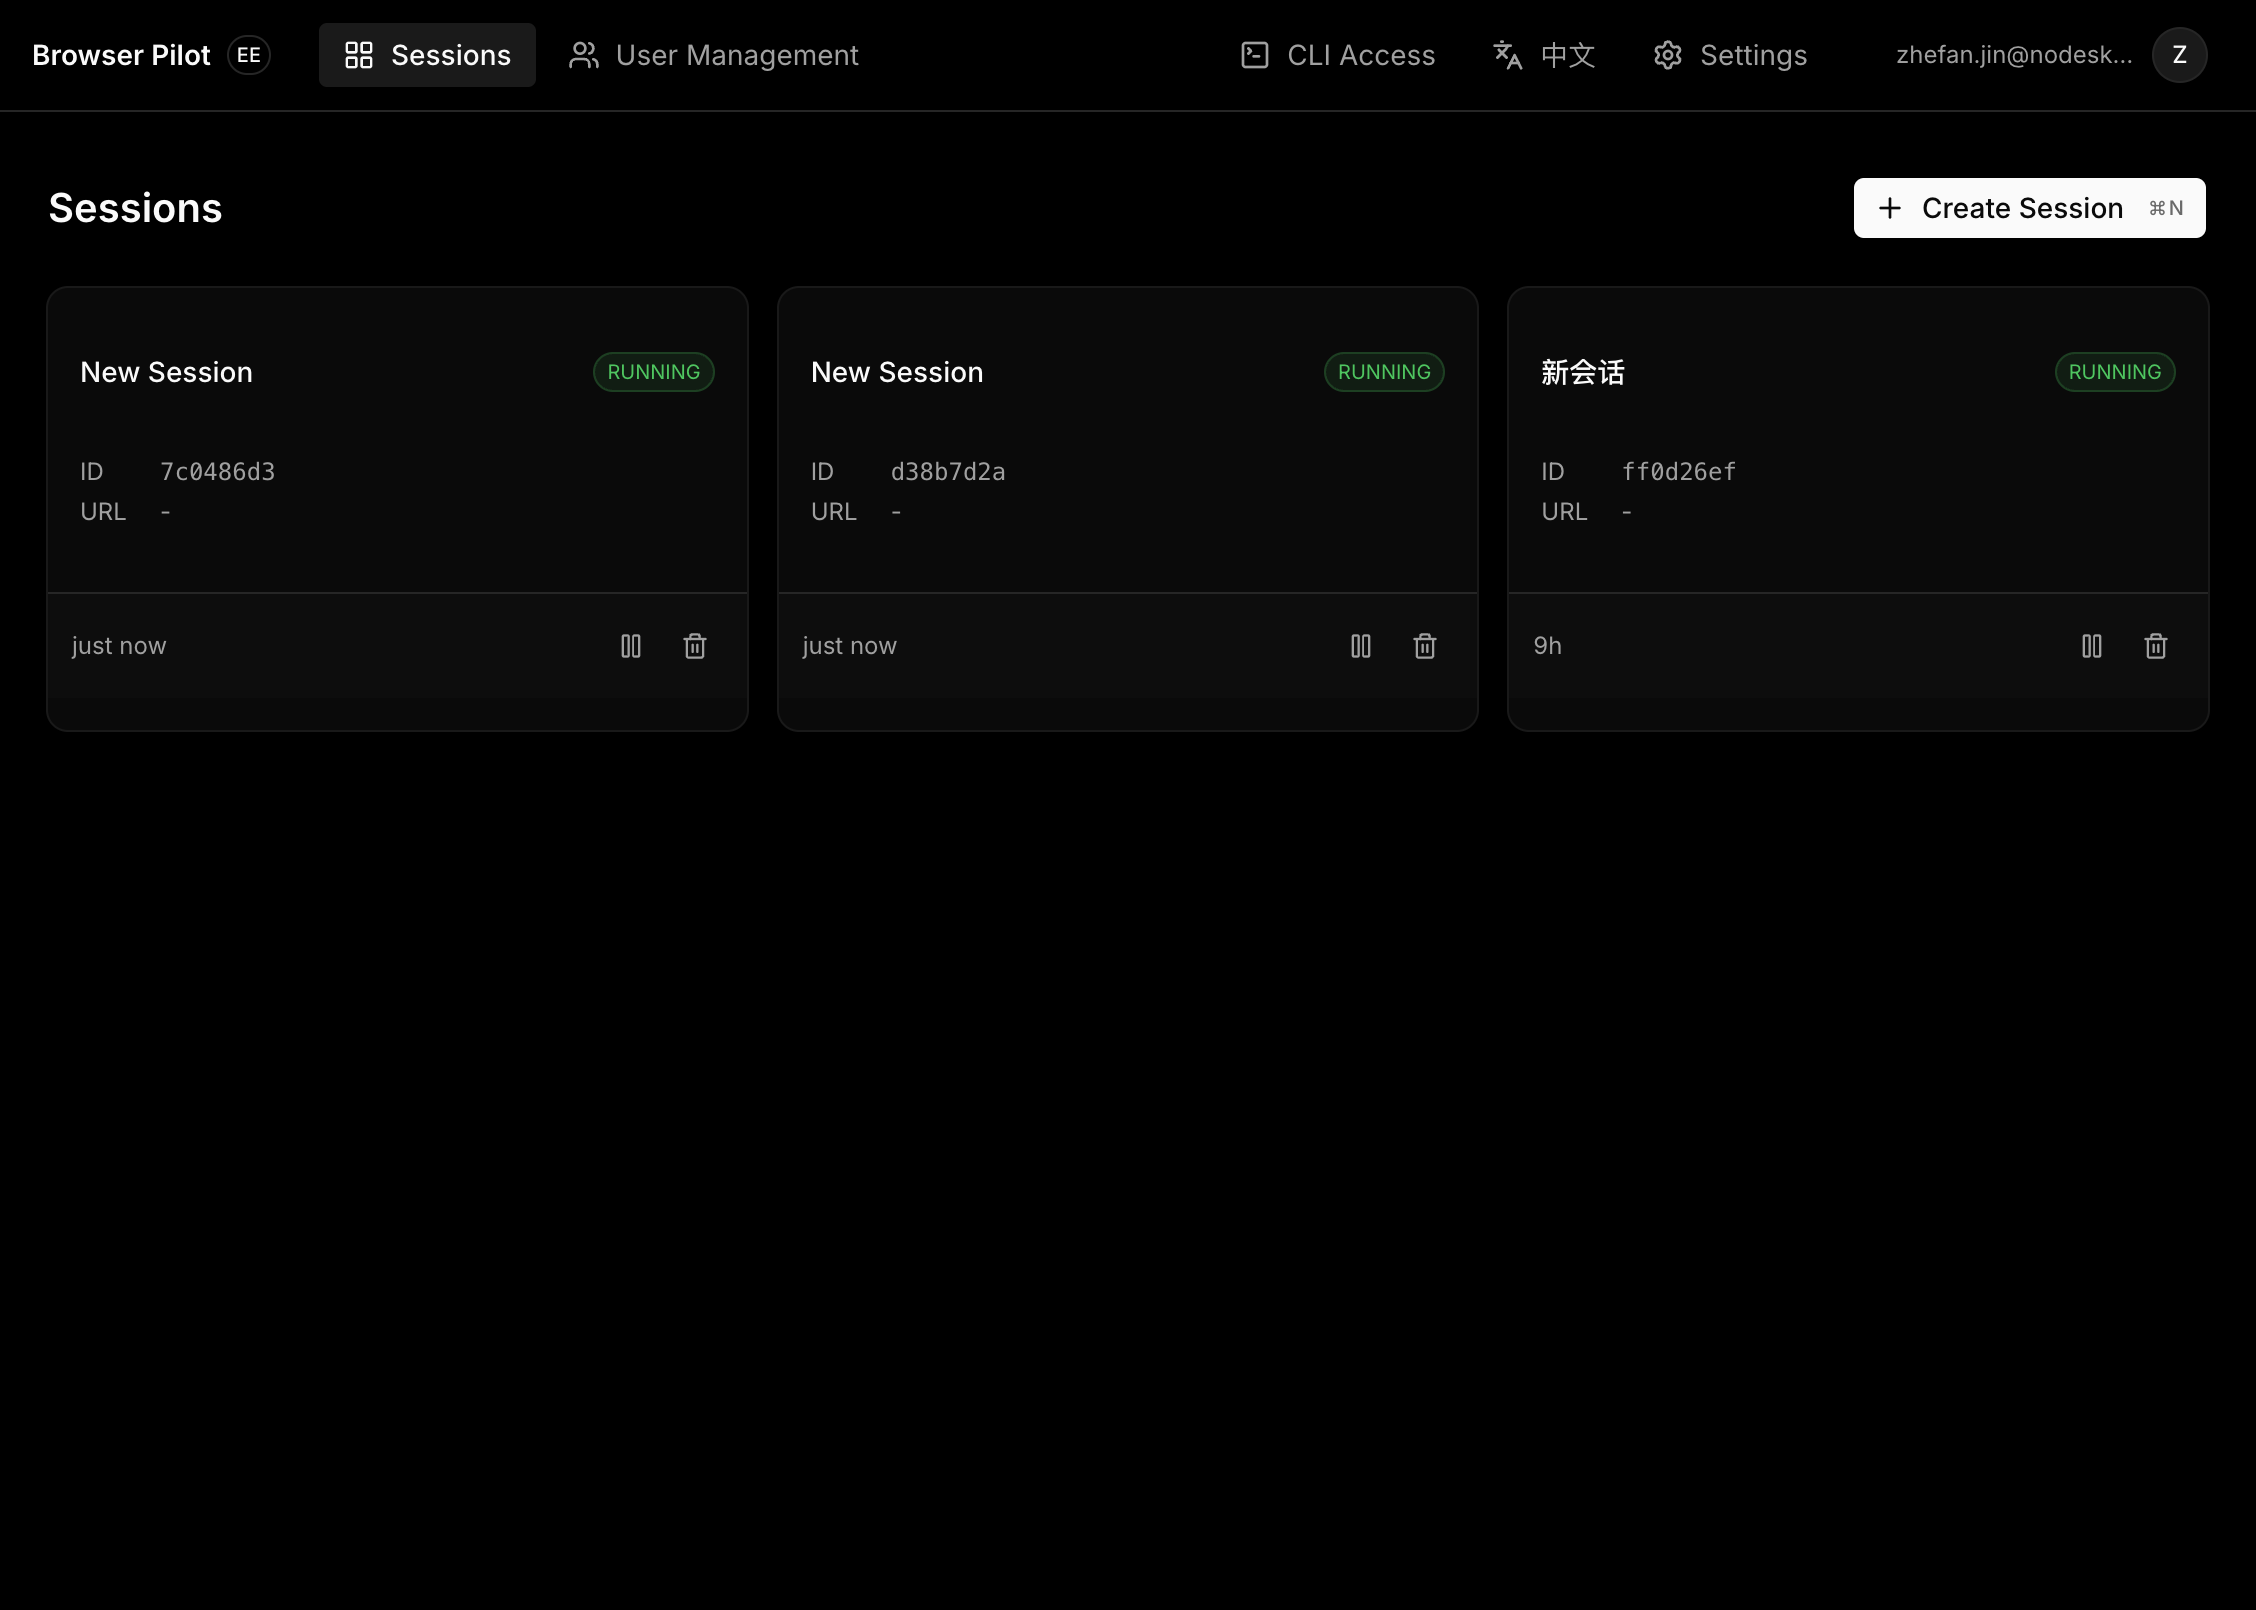Delete the second New Session
Screen dimensions: 2256x1610
[x=1424, y=646]
